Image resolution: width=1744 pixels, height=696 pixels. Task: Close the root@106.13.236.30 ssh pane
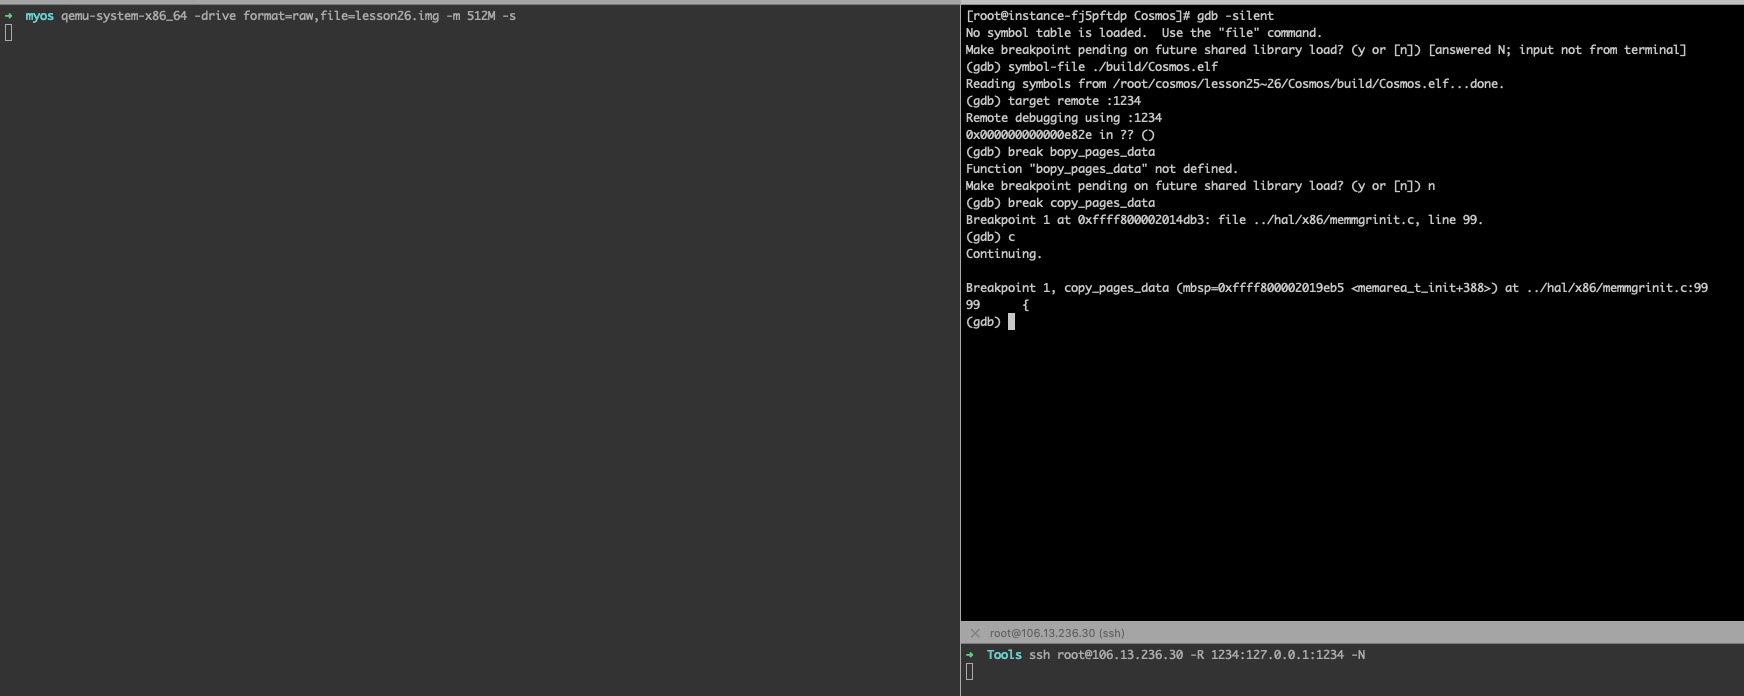[x=975, y=633]
